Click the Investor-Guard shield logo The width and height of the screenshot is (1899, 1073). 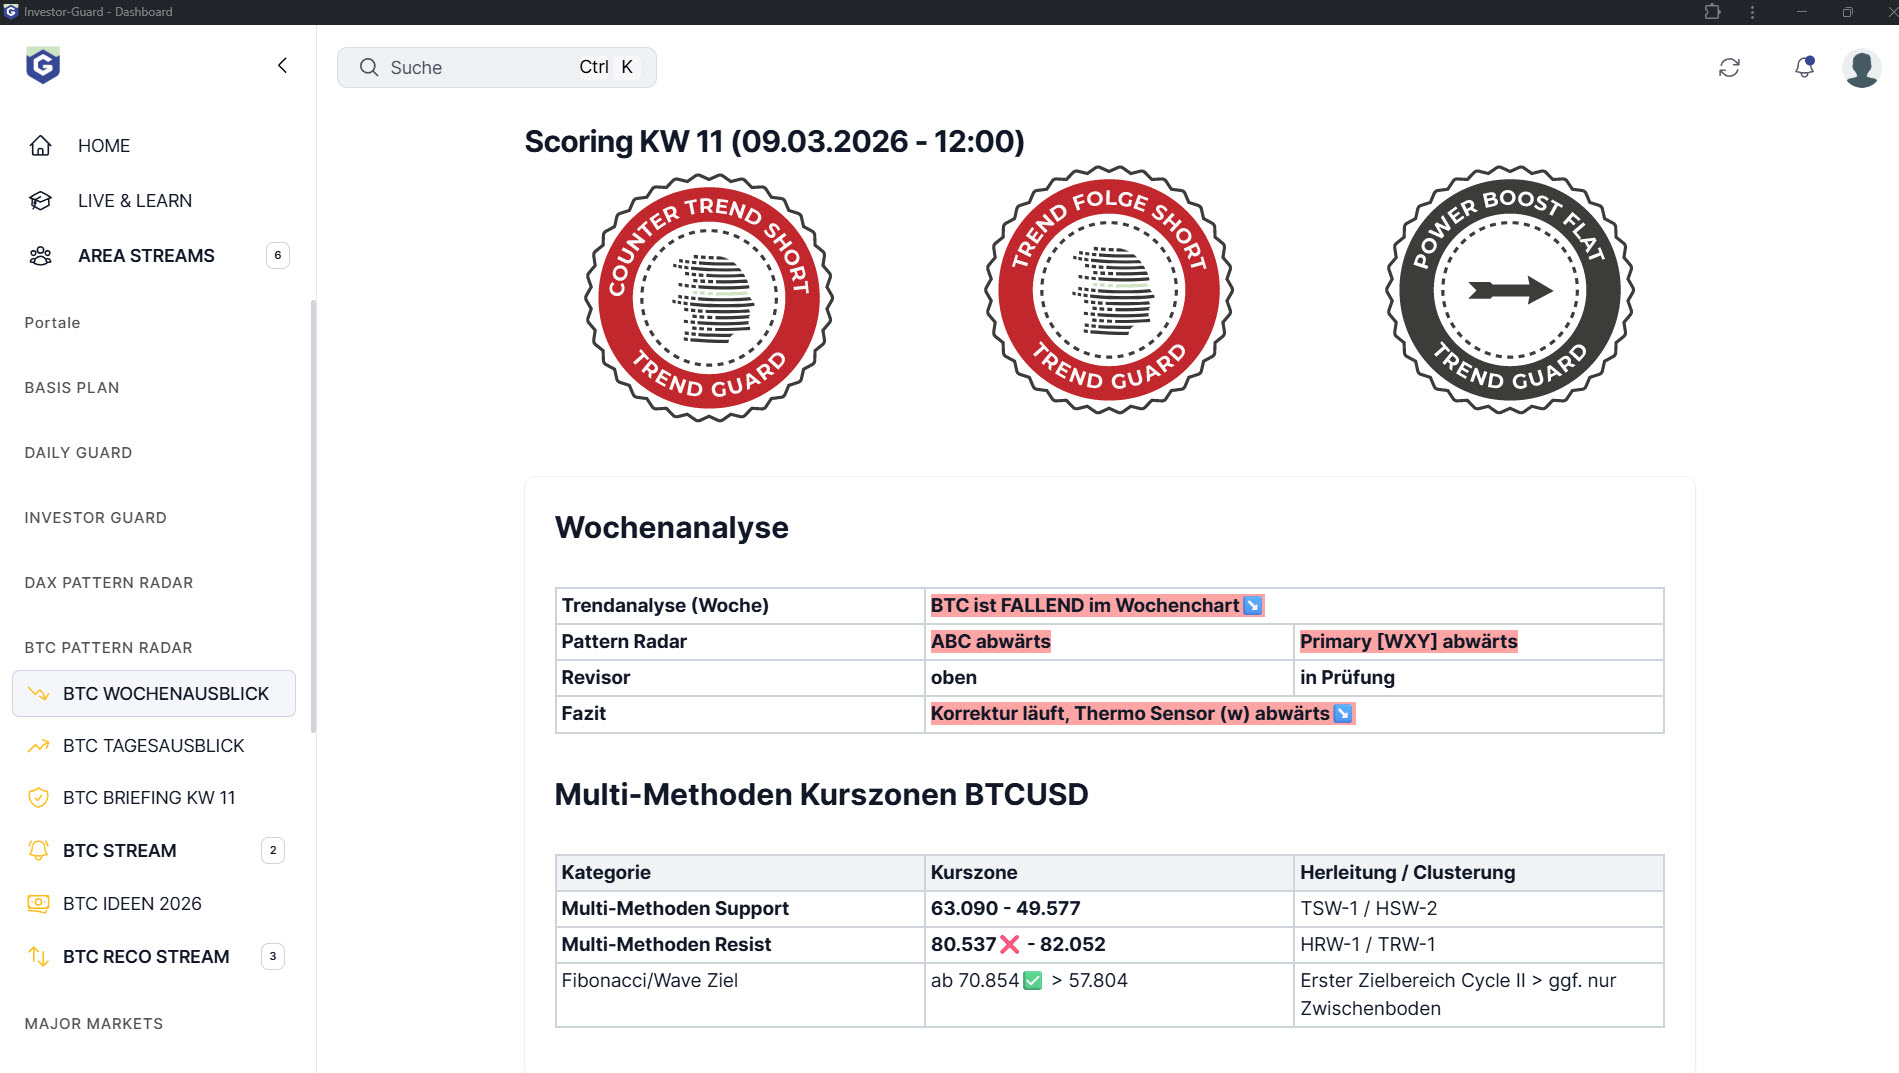pyautogui.click(x=42, y=66)
